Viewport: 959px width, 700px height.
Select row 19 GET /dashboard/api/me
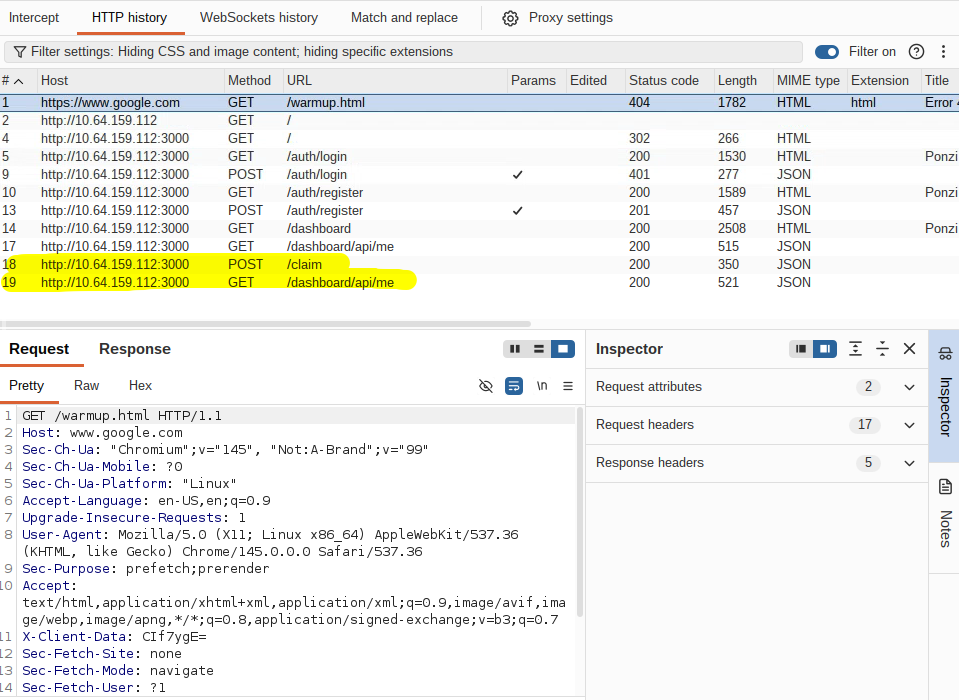pos(480,282)
